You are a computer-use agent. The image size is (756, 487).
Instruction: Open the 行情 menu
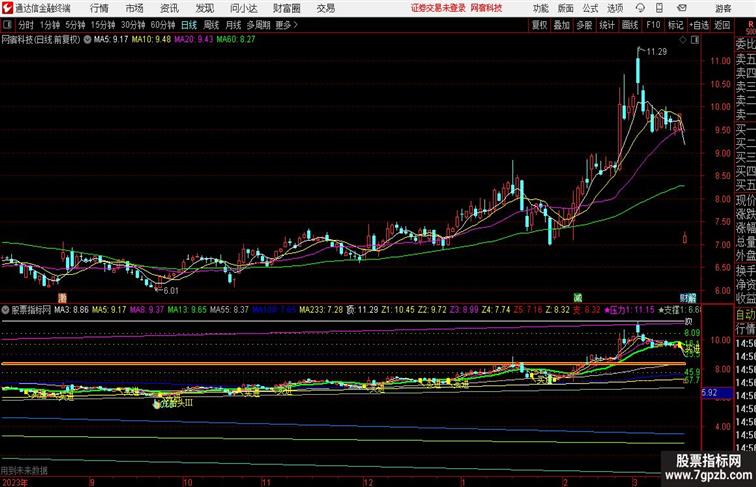[99, 8]
